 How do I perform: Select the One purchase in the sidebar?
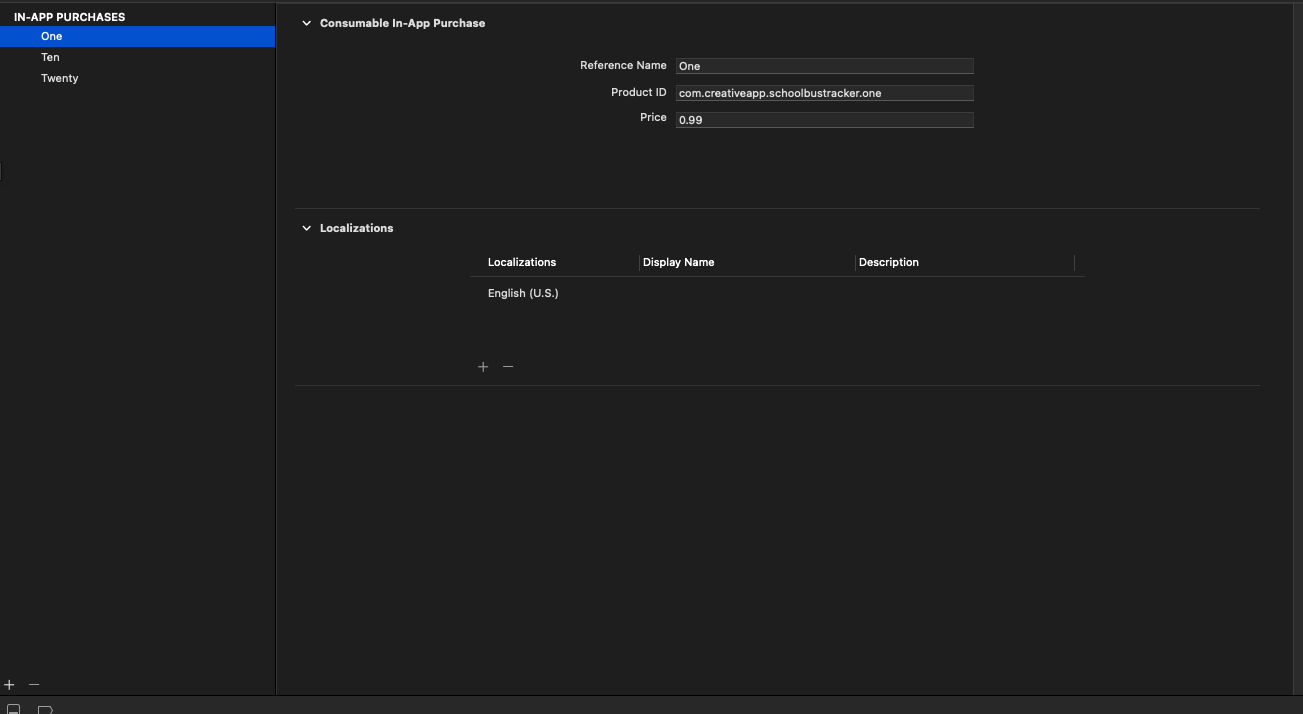click(x=51, y=36)
